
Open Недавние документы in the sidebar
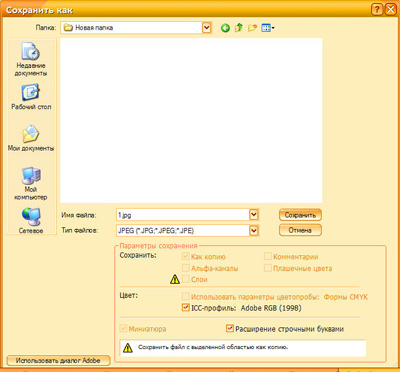click(31, 60)
